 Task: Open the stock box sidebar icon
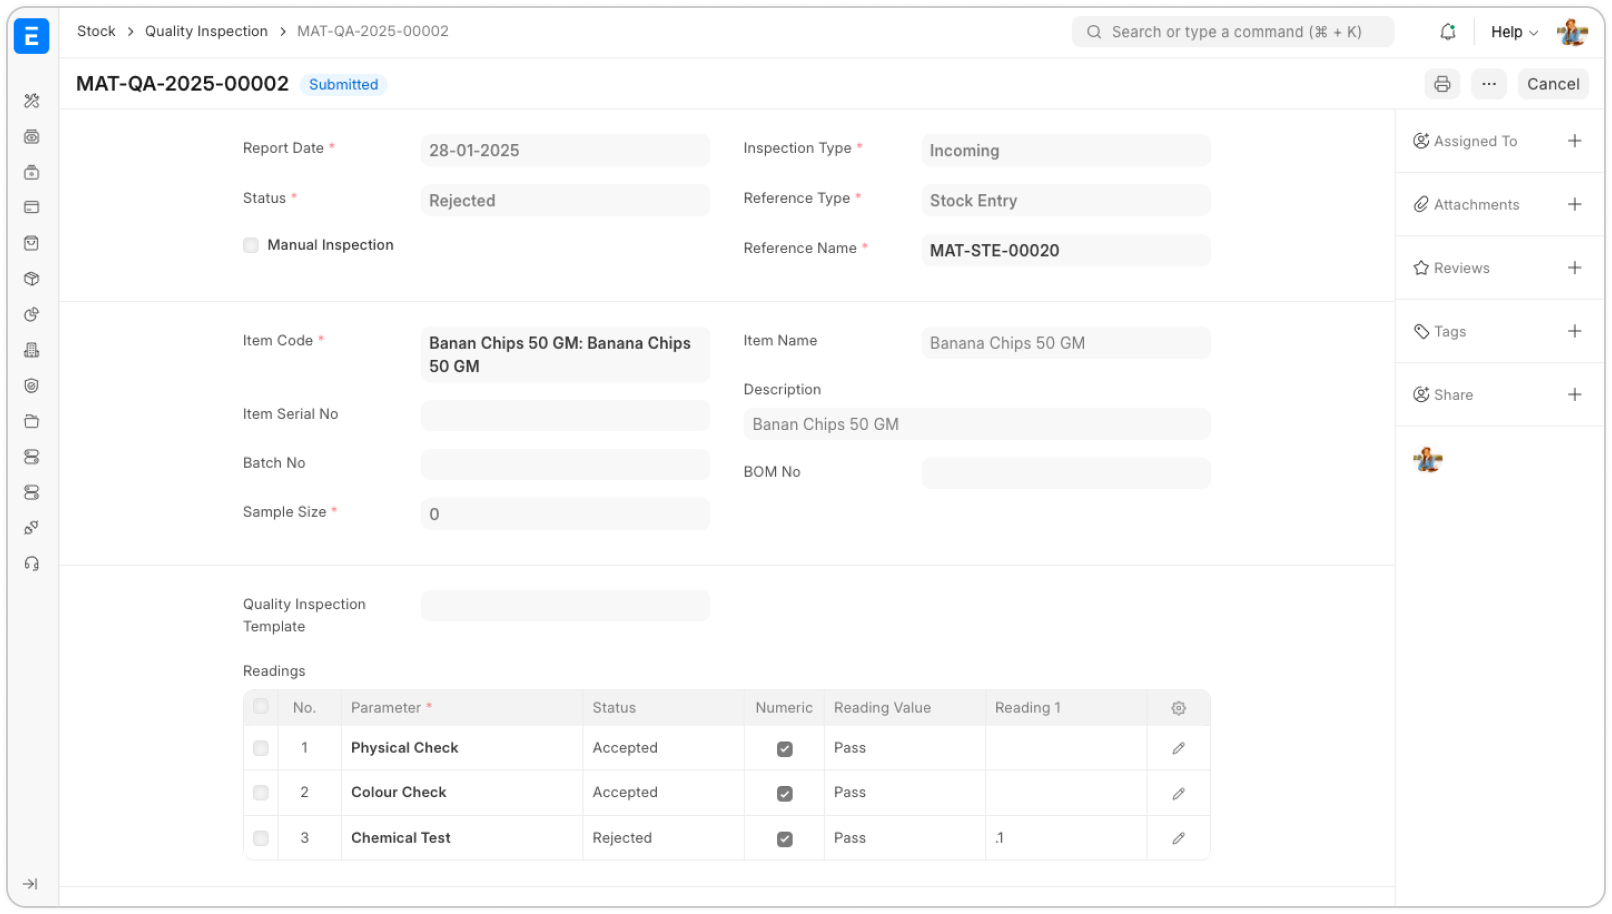tap(32, 279)
